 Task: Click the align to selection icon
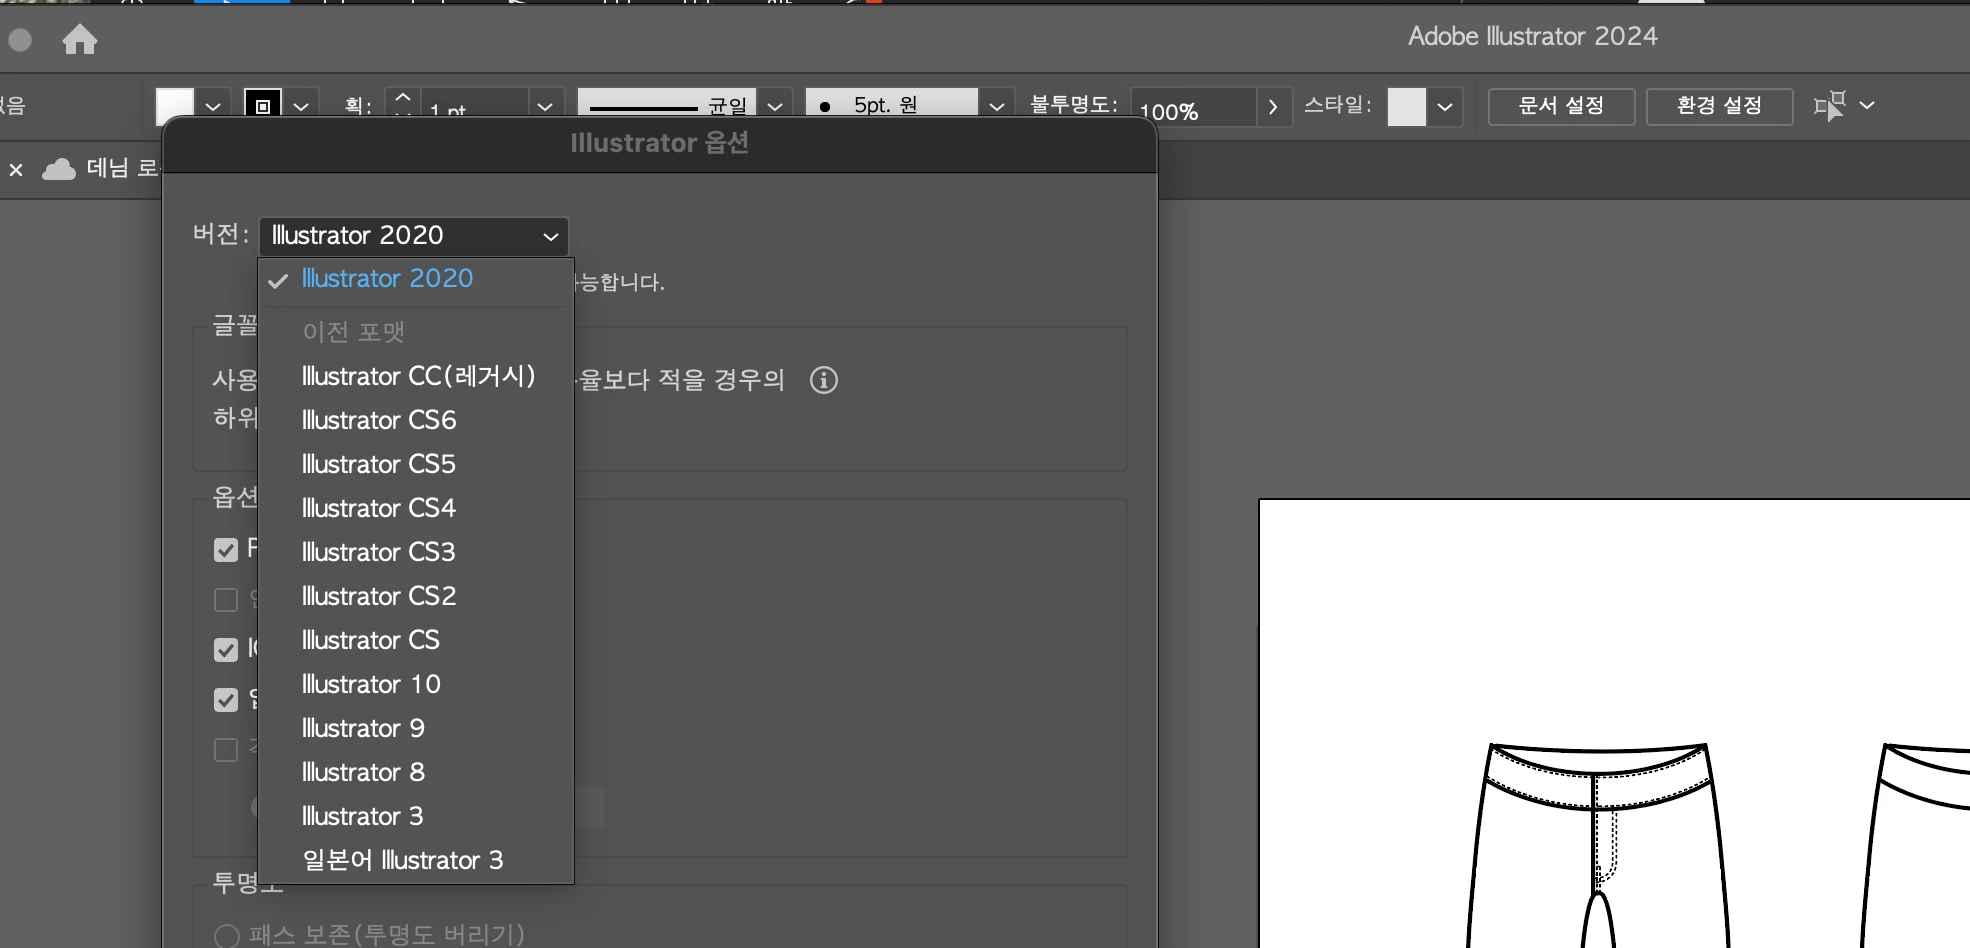[x=1830, y=105]
